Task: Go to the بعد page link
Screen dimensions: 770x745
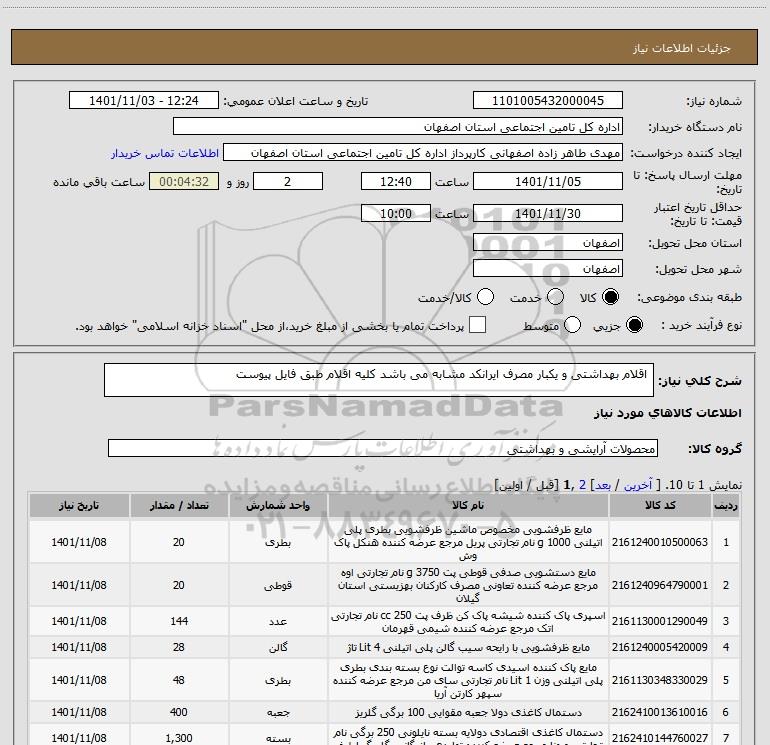Action: coord(603,485)
